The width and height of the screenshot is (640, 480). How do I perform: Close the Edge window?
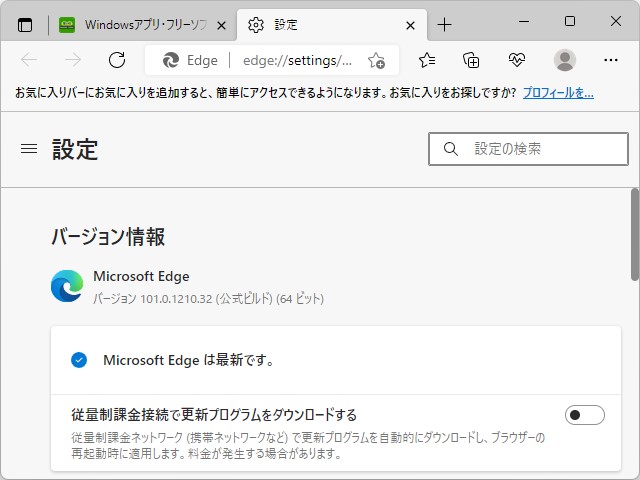click(616, 21)
